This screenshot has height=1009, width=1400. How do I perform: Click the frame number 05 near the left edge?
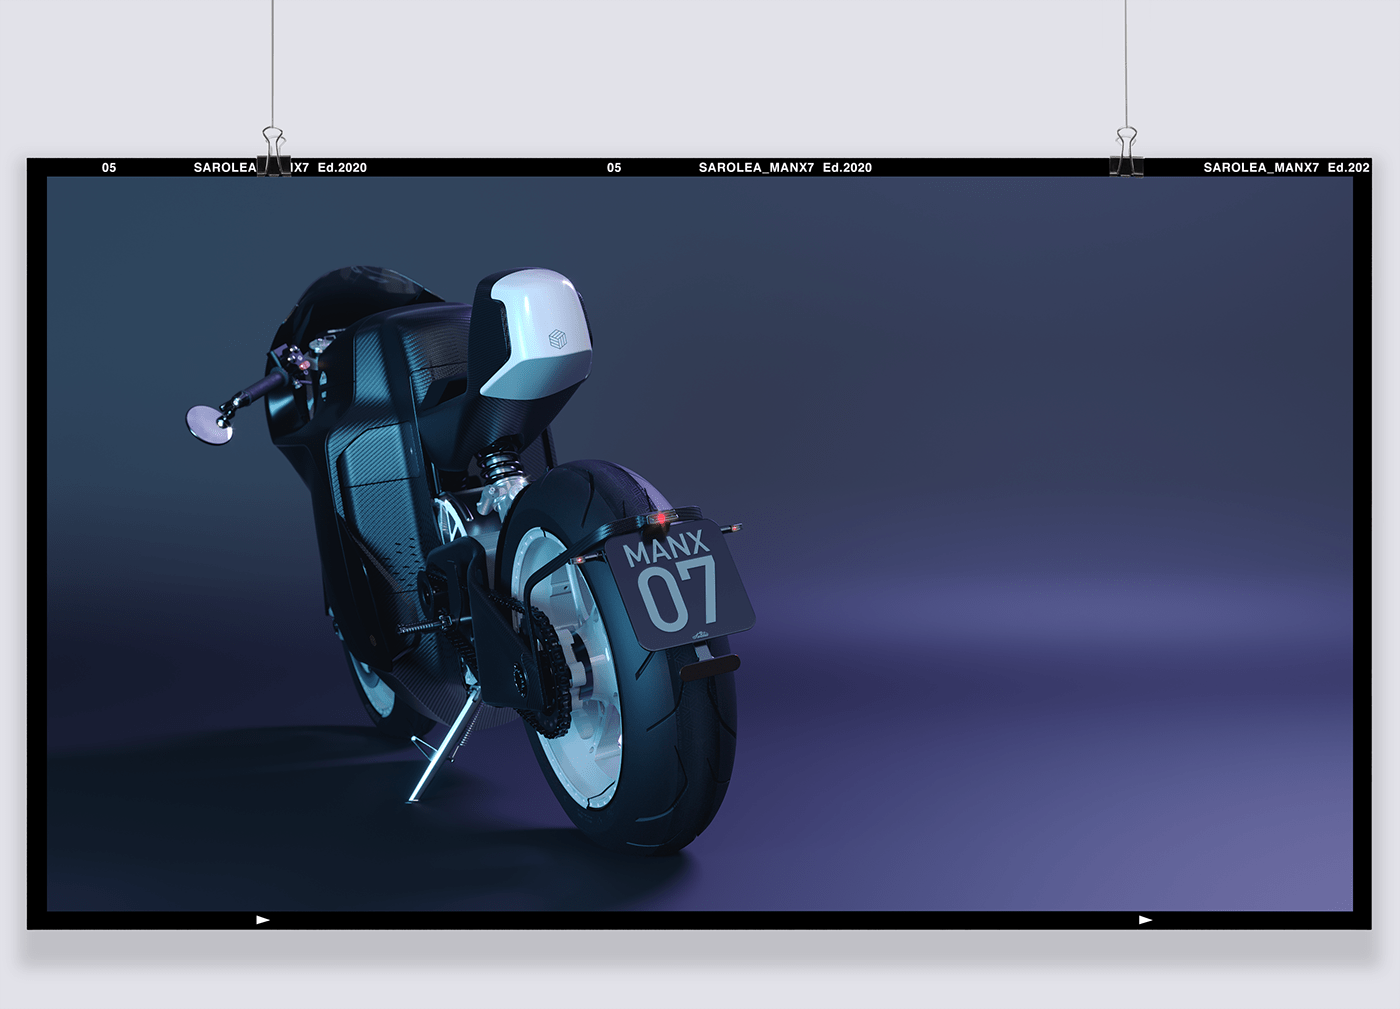pos(108,167)
